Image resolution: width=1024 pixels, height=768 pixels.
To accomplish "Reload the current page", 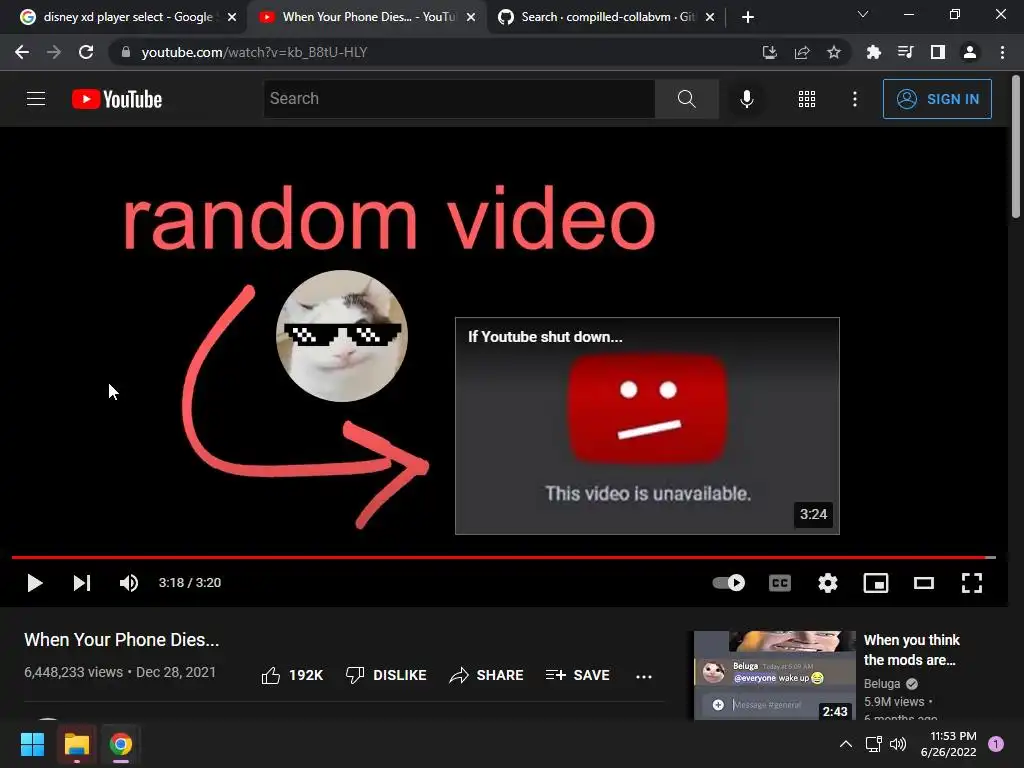I will coord(86,52).
